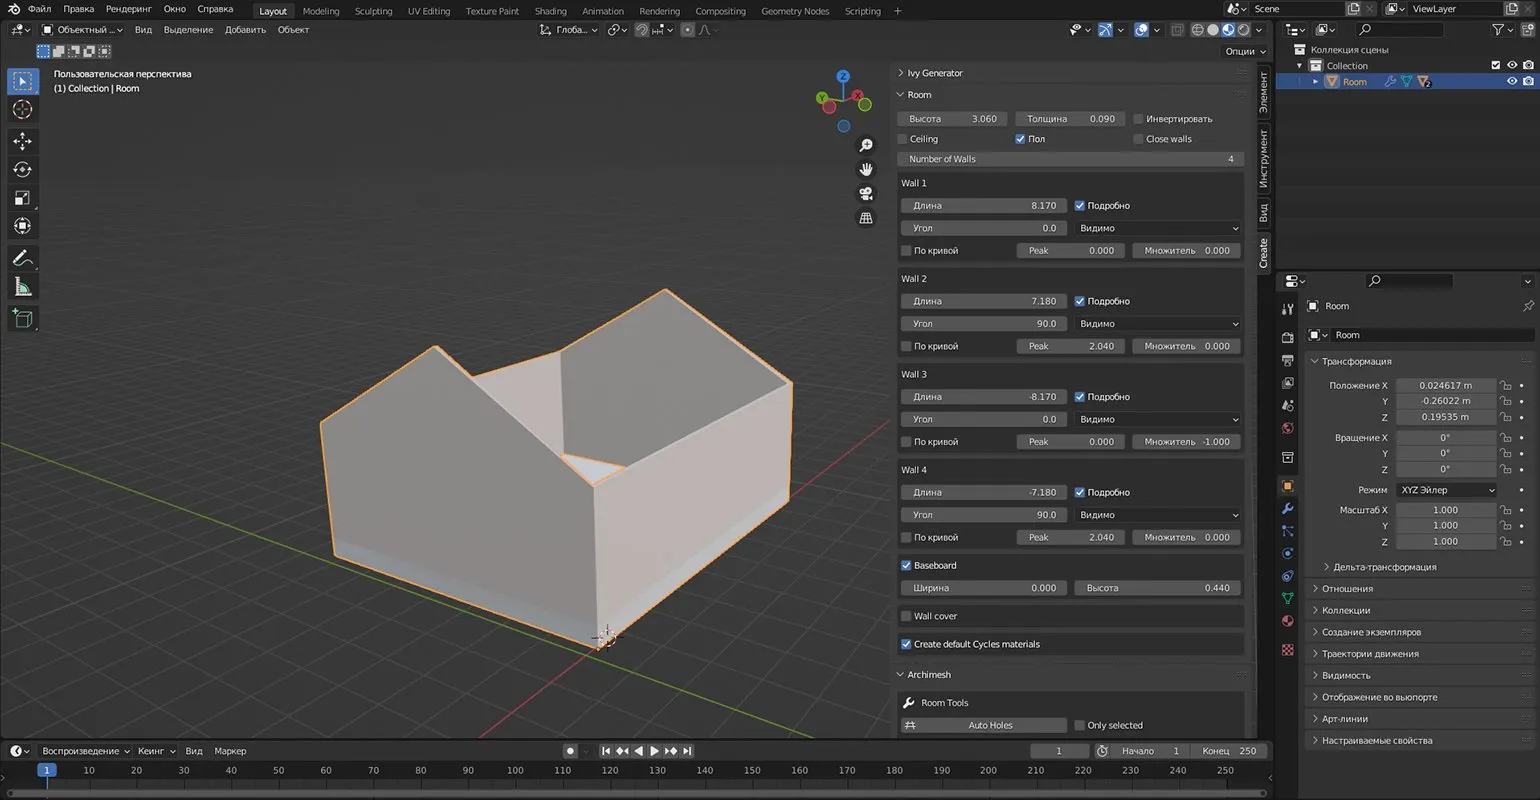Image resolution: width=1540 pixels, height=800 pixels.
Task: Select the Rotate tool in toolbar
Action: (x=22, y=170)
